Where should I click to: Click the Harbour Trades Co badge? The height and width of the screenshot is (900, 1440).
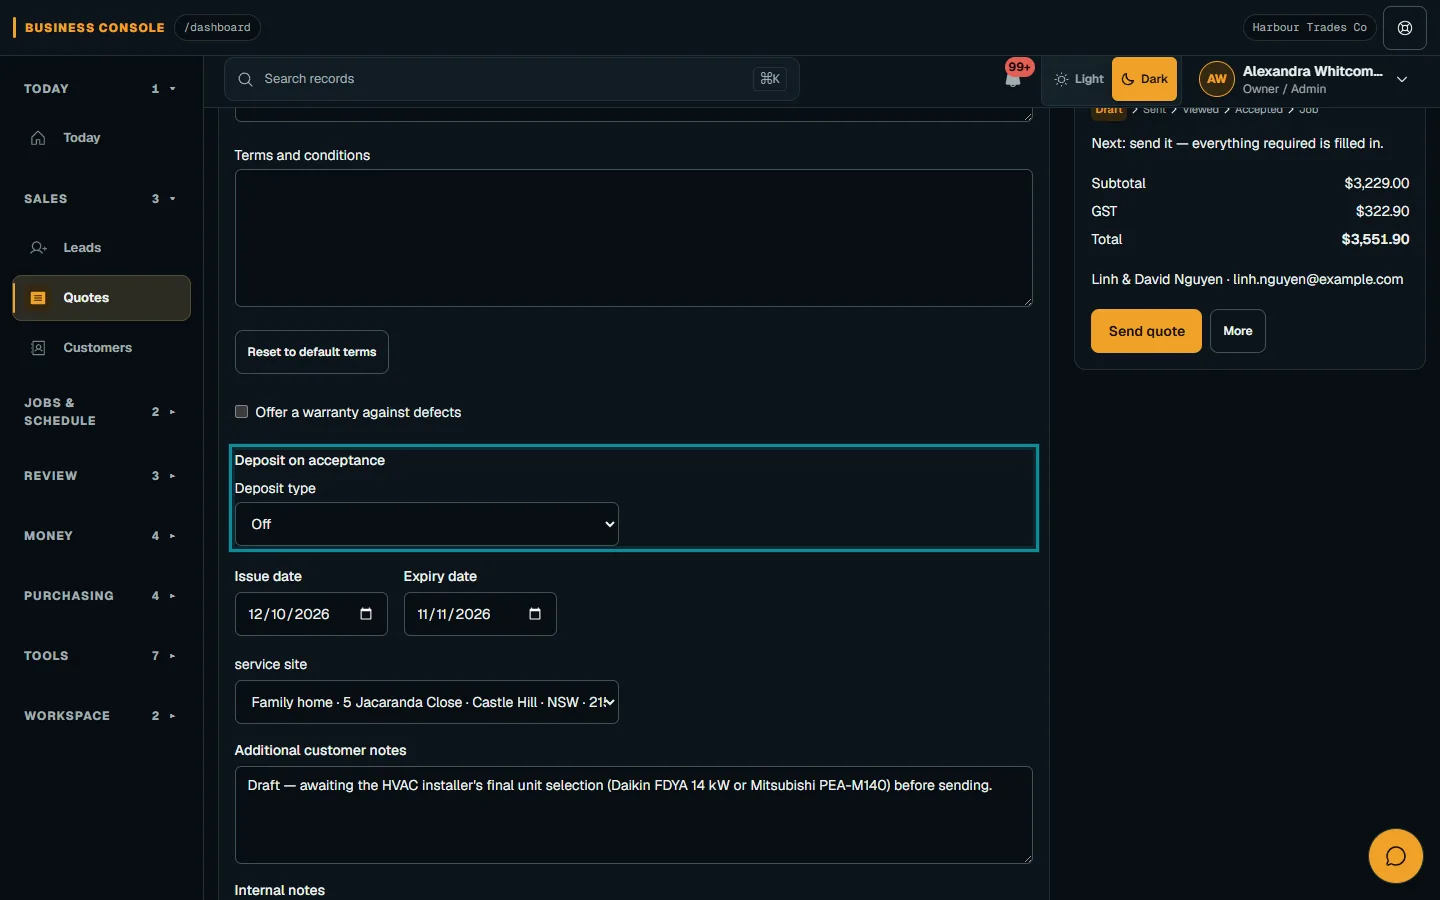click(x=1310, y=28)
